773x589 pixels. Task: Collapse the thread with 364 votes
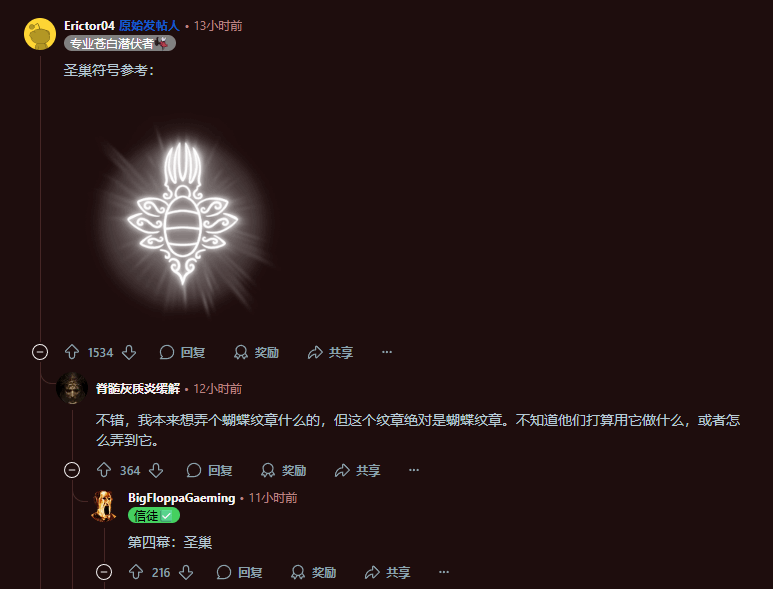point(72,470)
